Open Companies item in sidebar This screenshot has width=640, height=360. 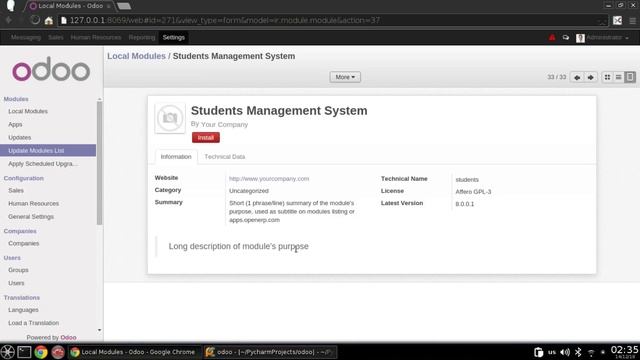pos(24,243)
